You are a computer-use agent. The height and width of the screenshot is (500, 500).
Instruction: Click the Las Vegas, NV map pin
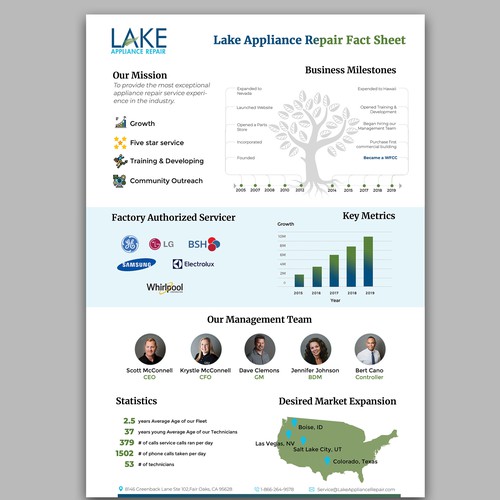[289, 434]
